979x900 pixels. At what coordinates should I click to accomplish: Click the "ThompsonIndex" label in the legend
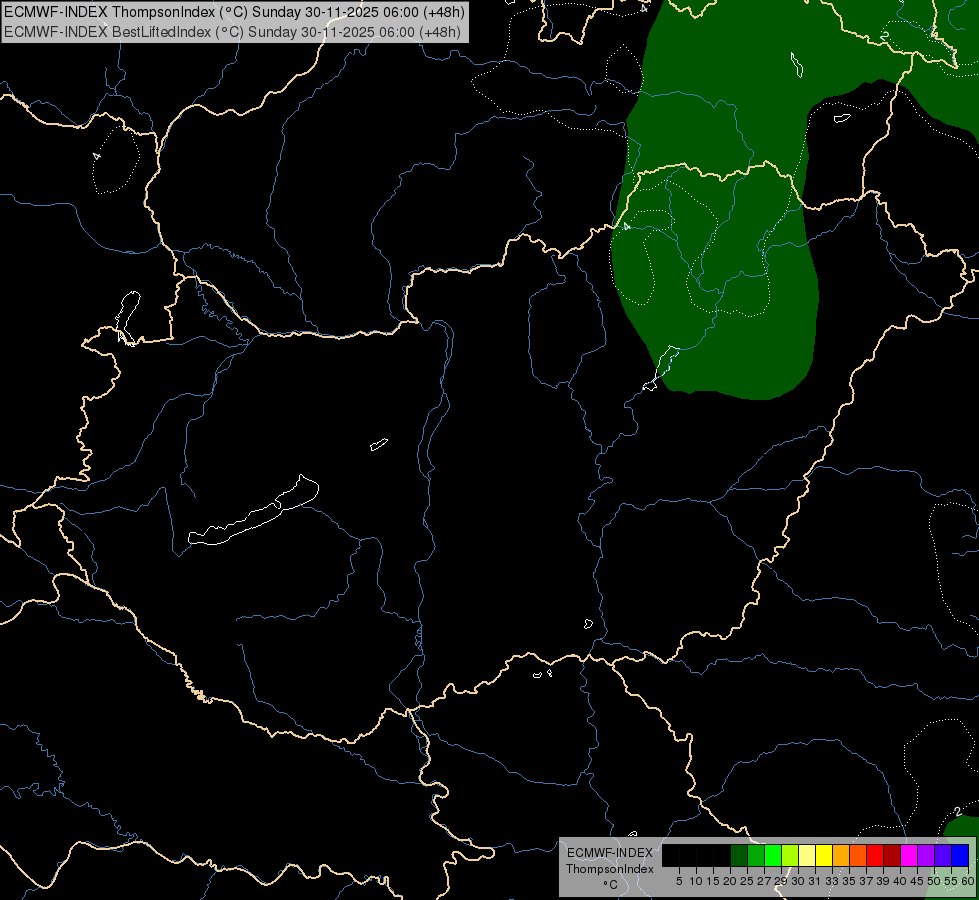point(609,869)
